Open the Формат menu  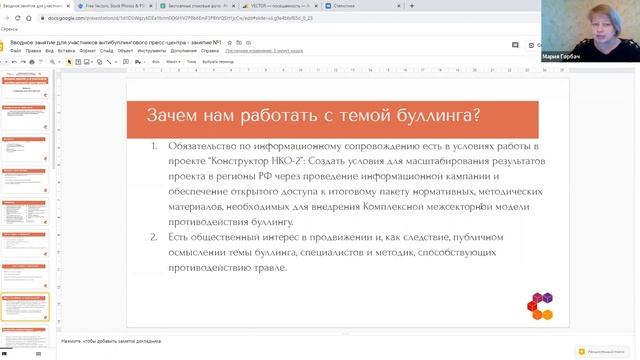[87, 51]
